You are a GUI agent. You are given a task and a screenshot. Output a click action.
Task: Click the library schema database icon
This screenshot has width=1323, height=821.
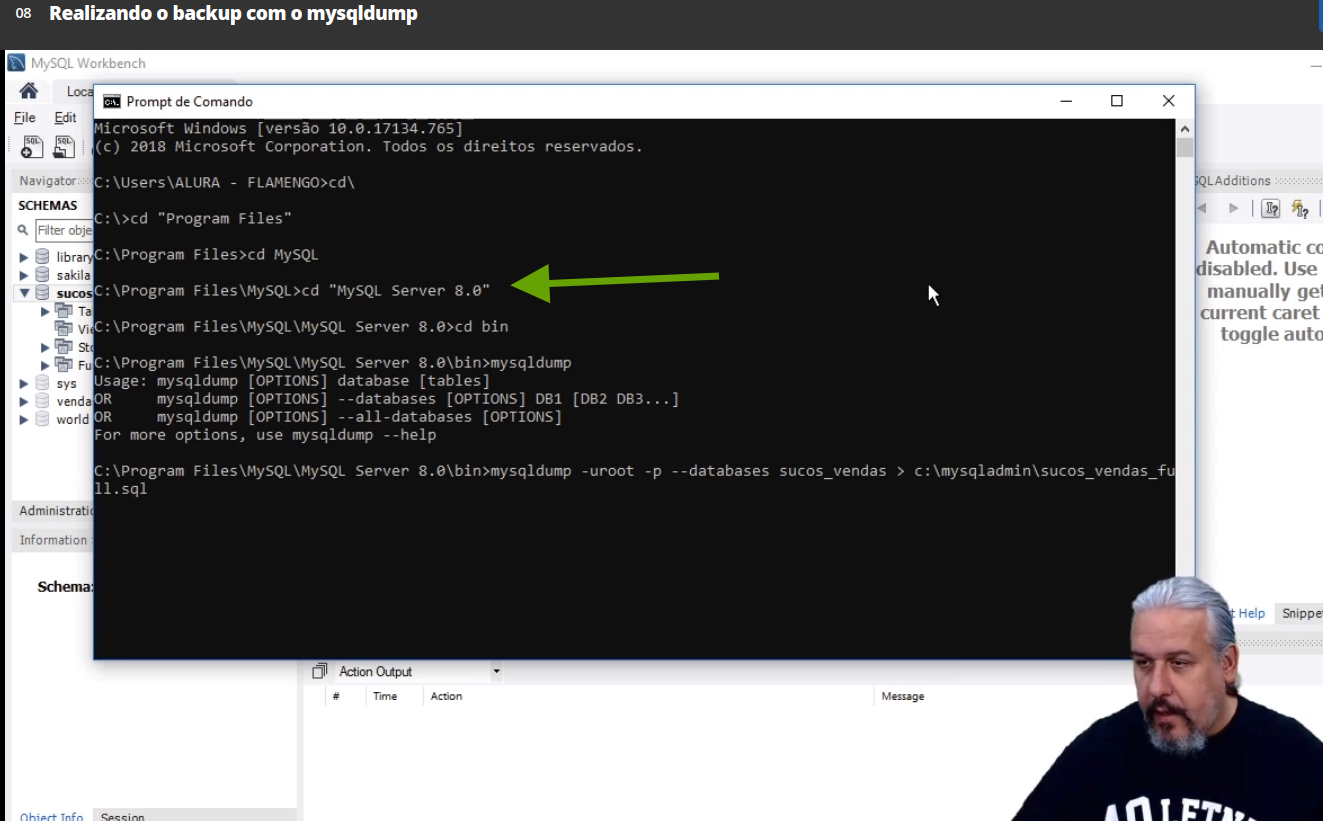42,257
